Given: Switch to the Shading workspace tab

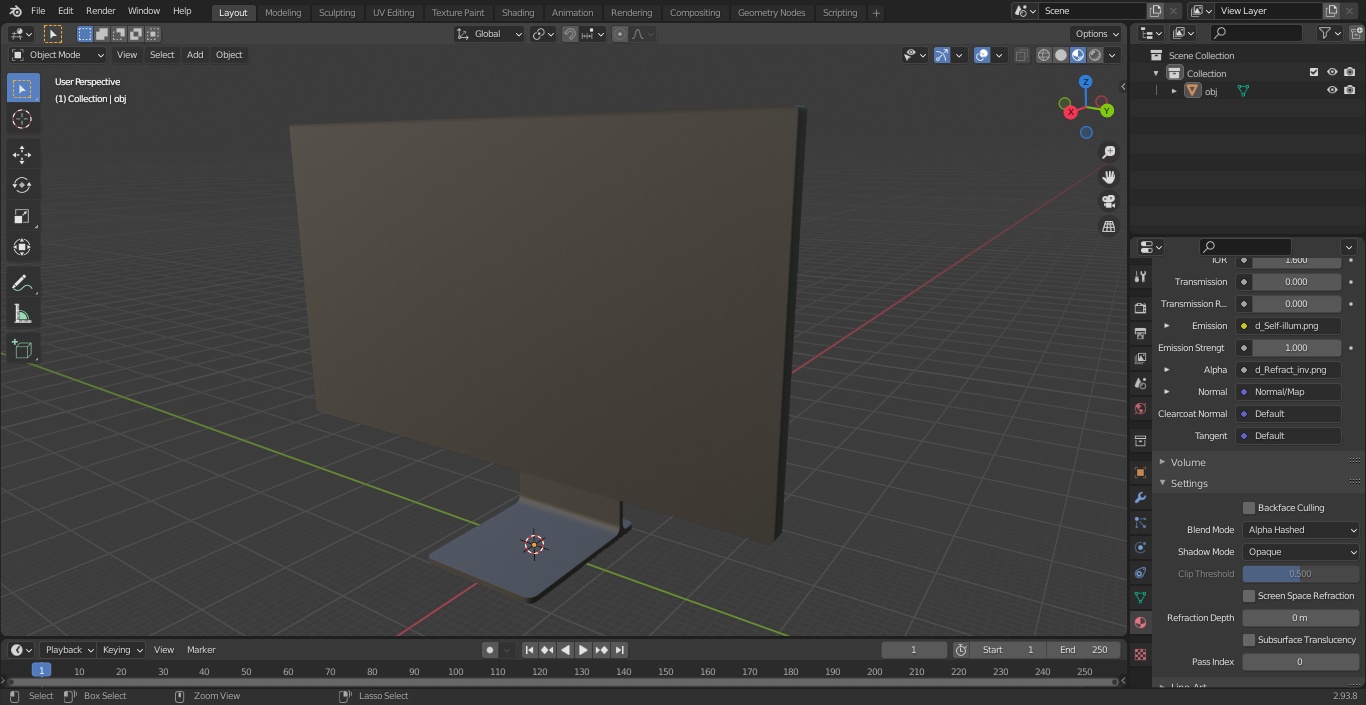Looking at the screenshot, I should (x=518, y=13).
